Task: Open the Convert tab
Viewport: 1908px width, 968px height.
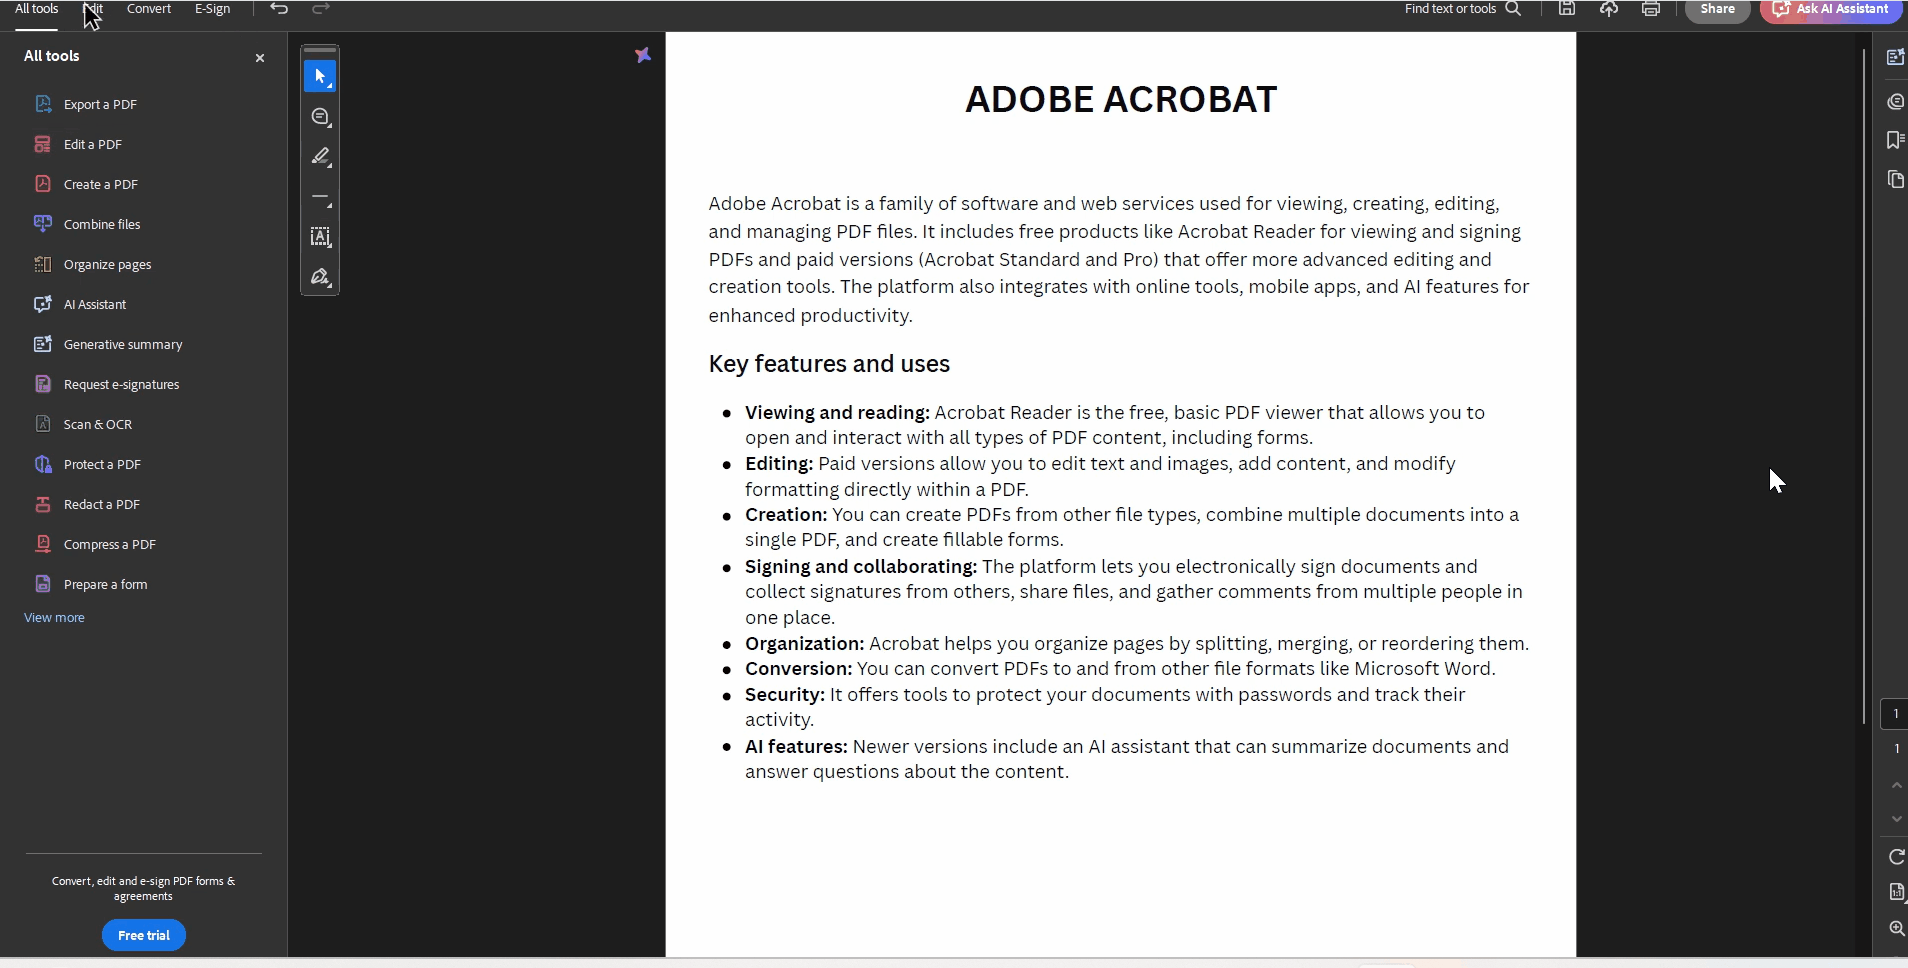Action: (149, 9)
